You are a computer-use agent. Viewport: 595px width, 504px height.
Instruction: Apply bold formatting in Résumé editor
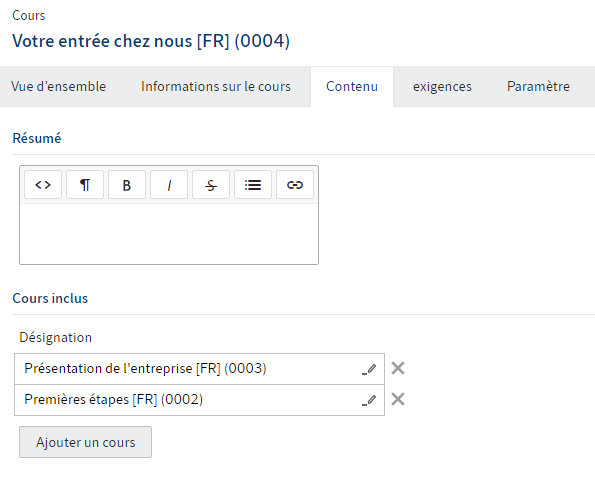[x=127, y=185]
